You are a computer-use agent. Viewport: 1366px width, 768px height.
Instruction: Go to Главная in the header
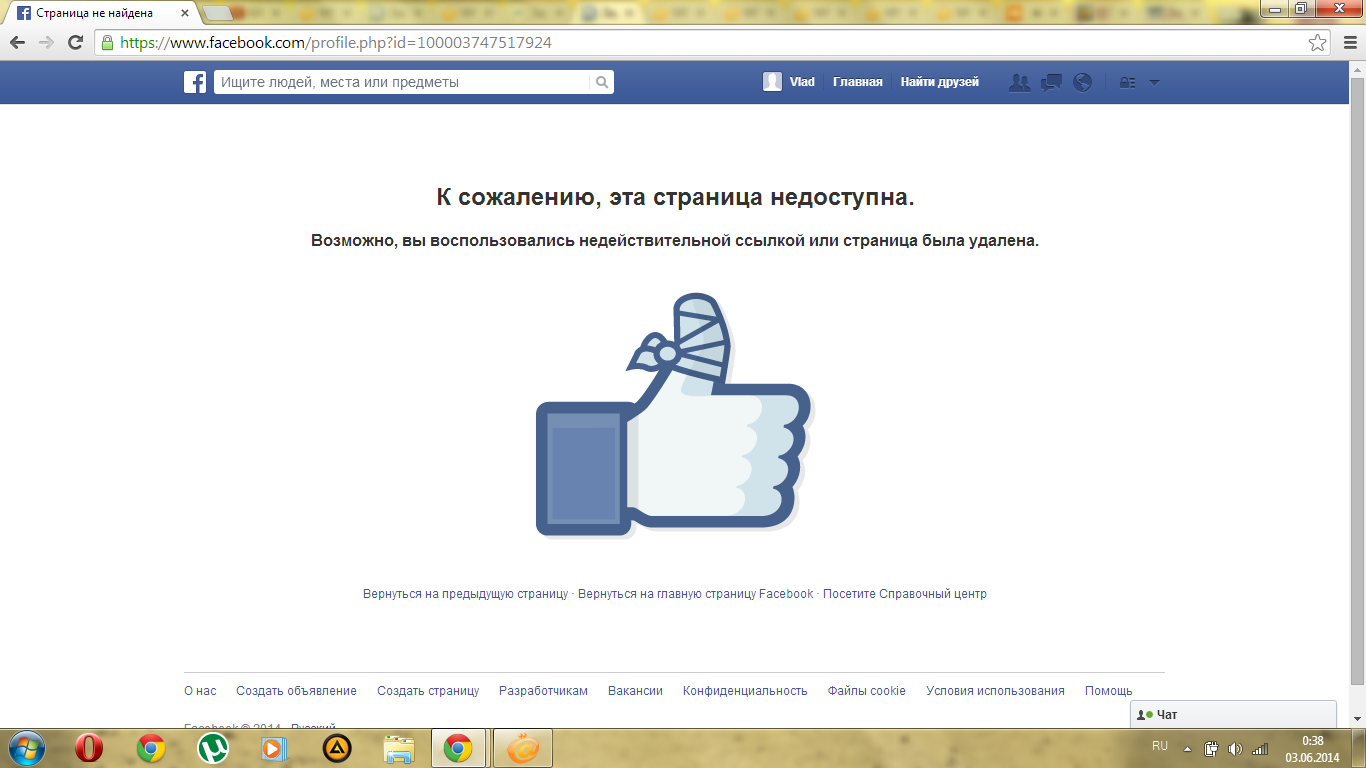coord(858,82)
